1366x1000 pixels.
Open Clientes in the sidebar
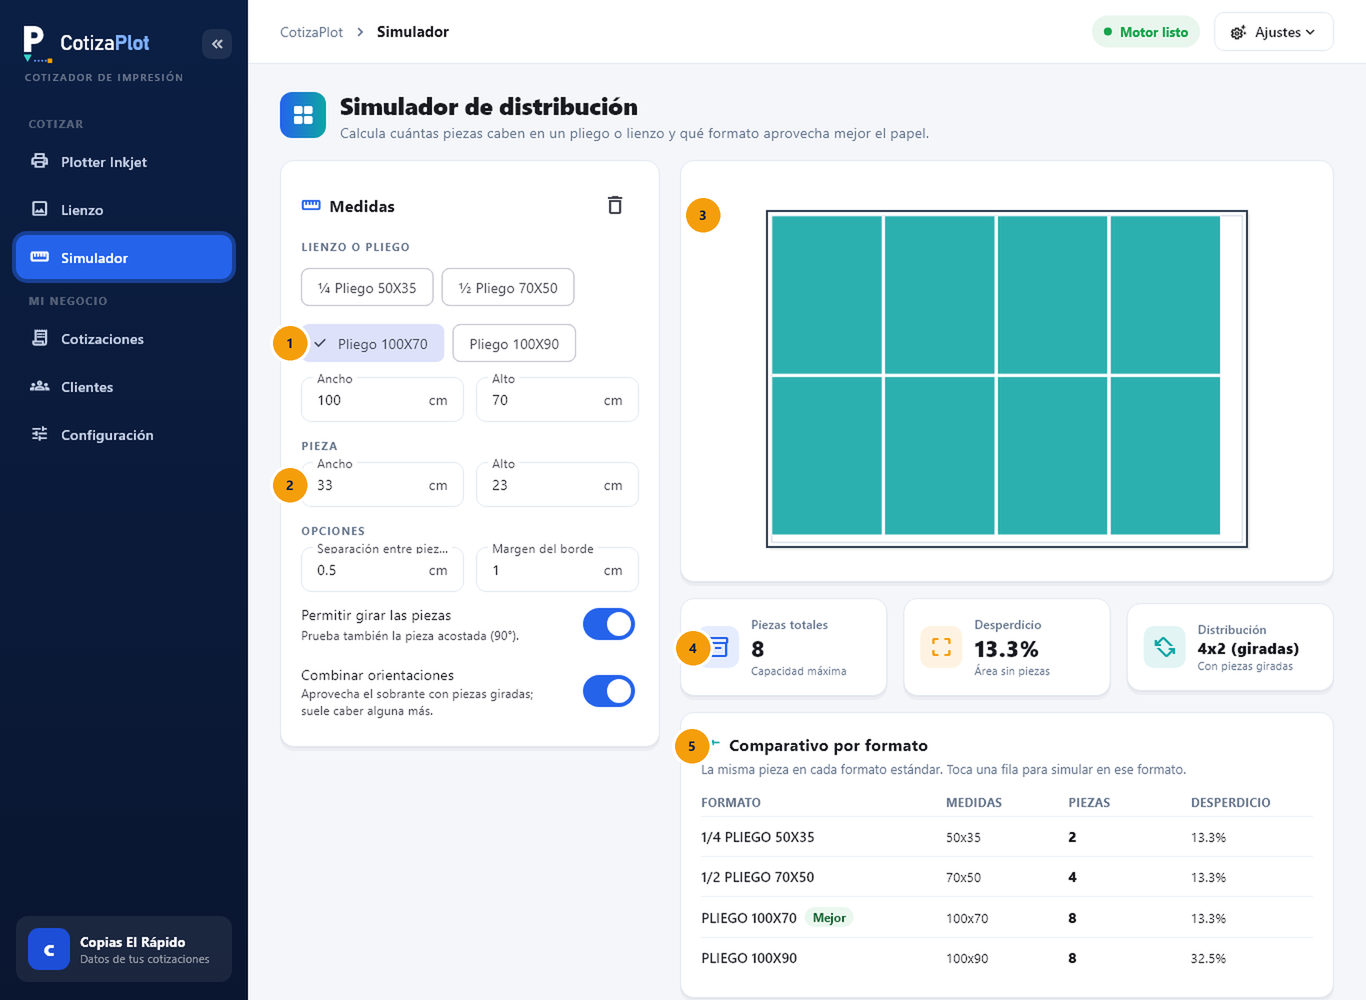click(x=124, y=387)
